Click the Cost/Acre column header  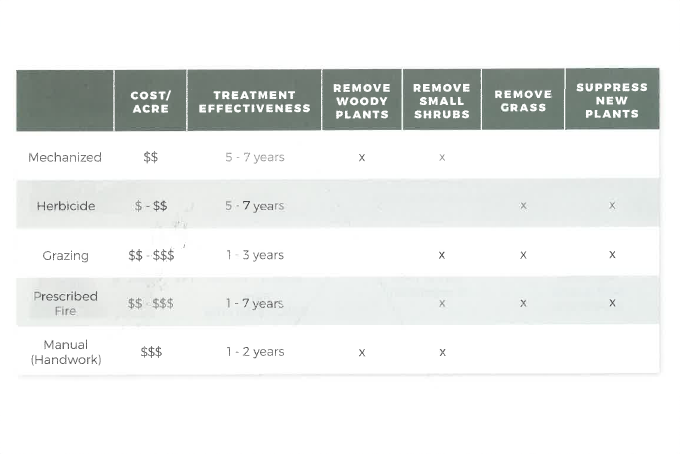tap(150, 101)
